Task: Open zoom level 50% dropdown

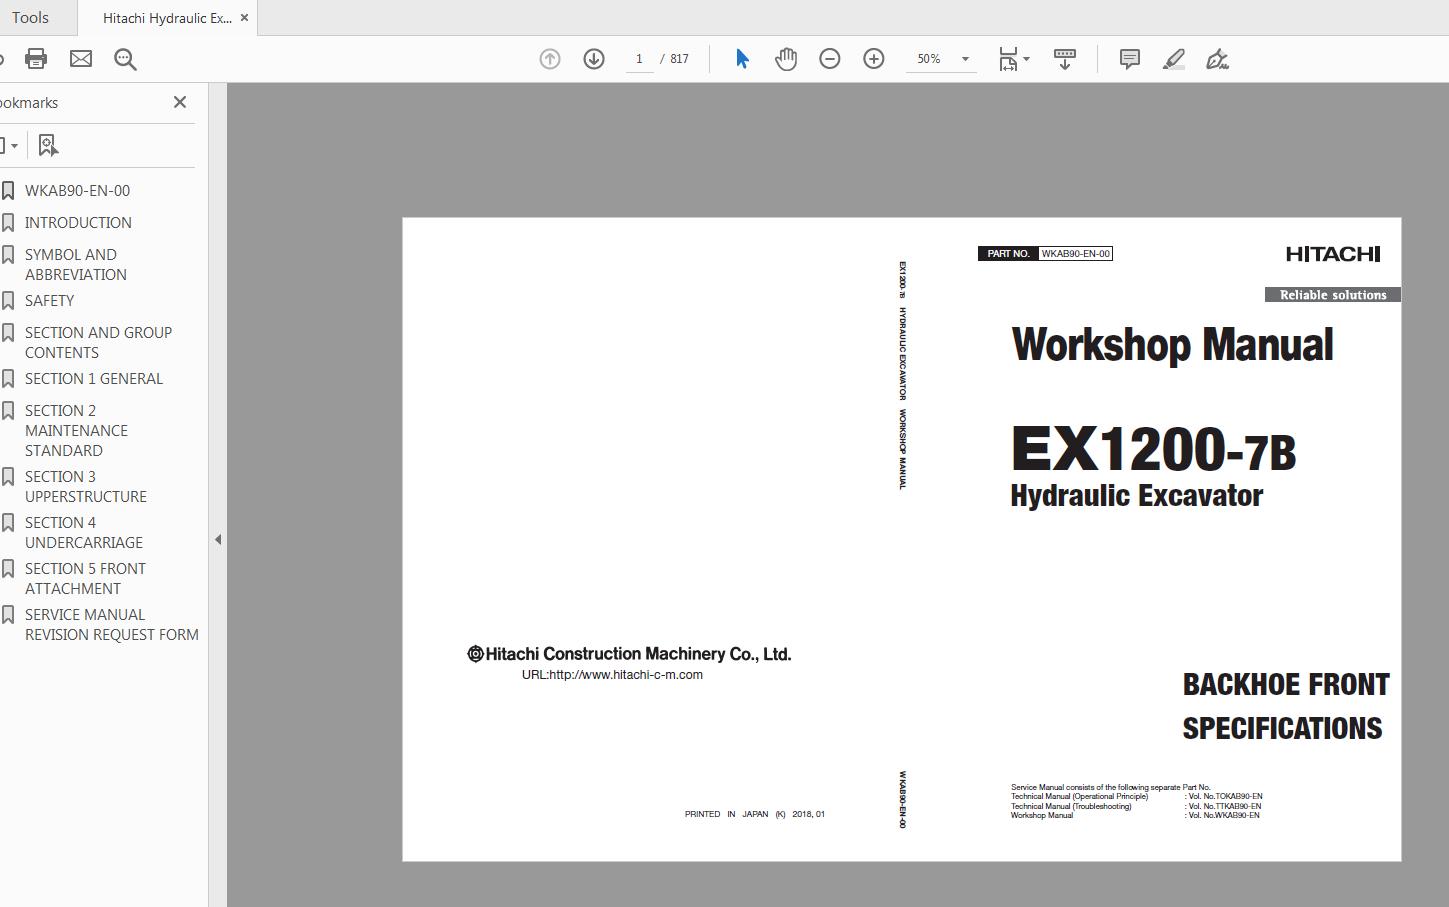Action: [x=965, y=59]
